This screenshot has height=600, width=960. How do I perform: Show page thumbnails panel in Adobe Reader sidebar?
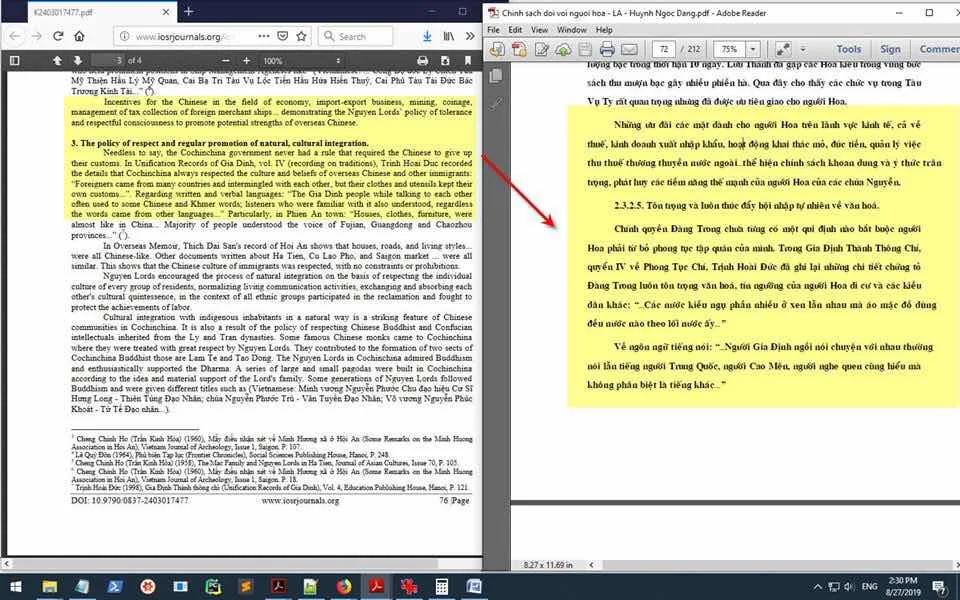(496, 76)
